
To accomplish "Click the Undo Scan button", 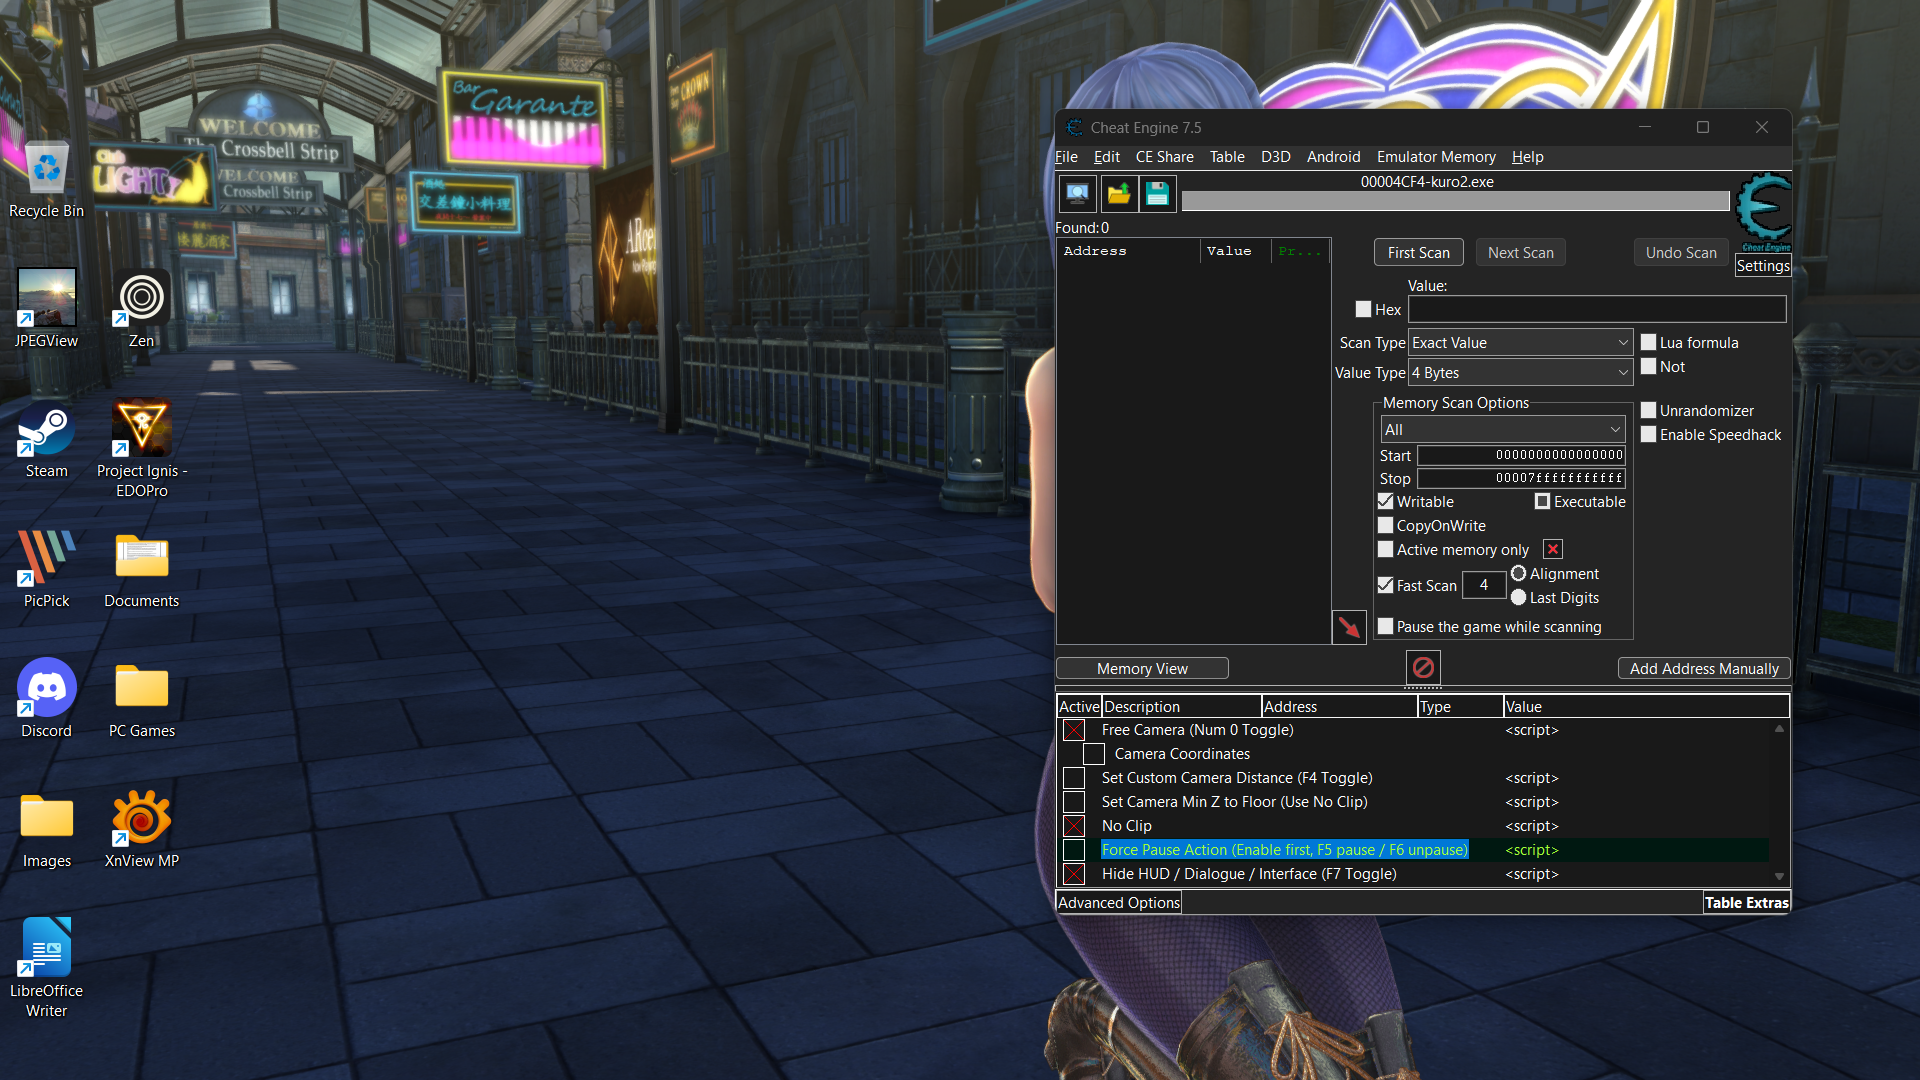I will 1681,252.
